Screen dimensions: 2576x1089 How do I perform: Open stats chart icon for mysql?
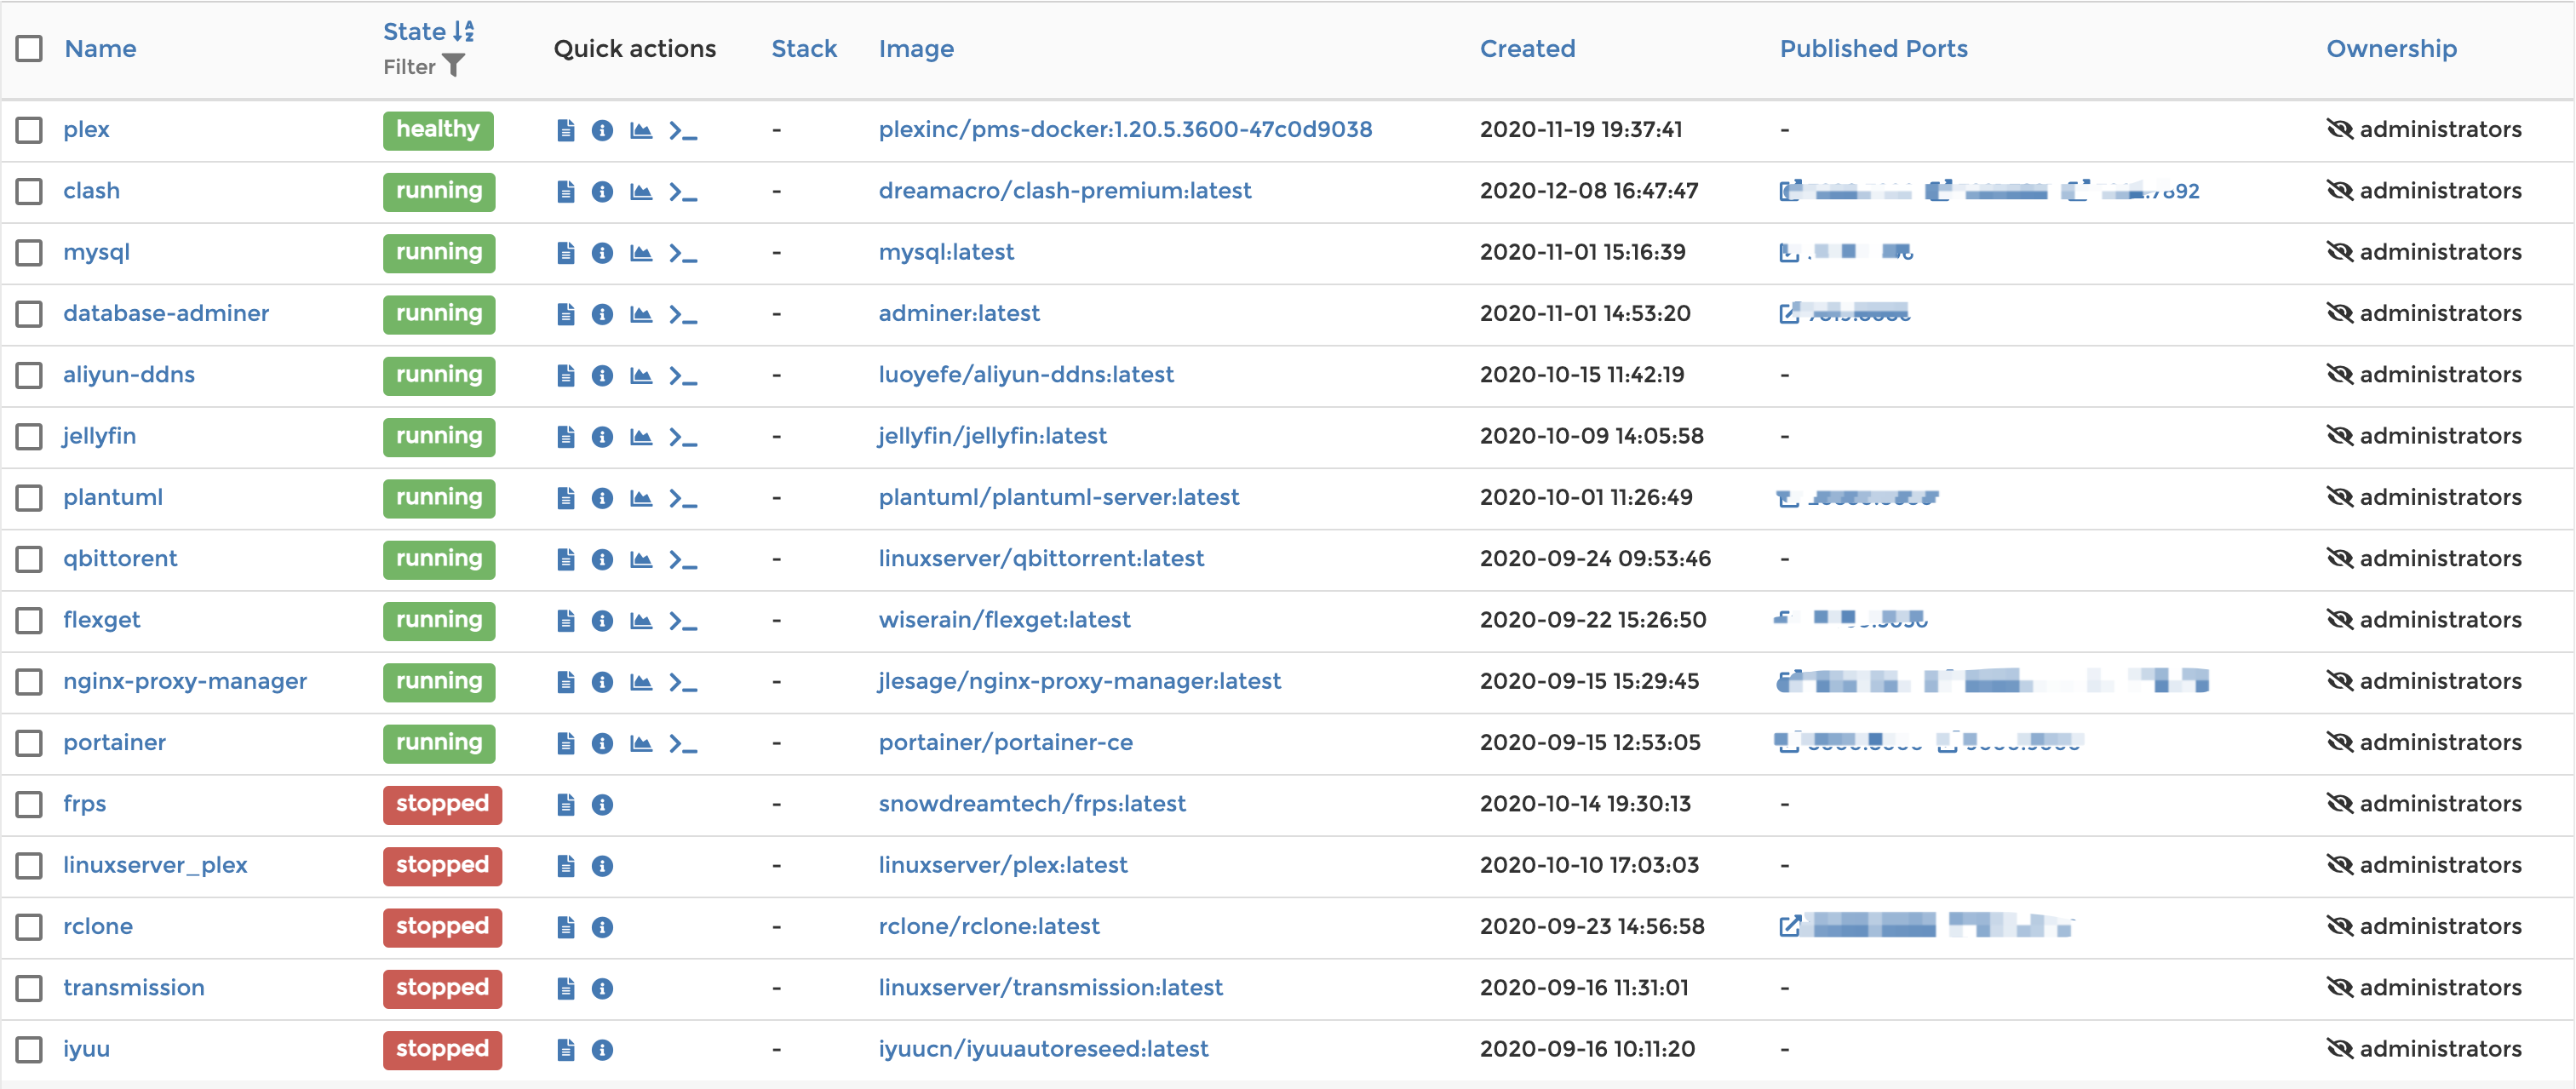(641, 252)
